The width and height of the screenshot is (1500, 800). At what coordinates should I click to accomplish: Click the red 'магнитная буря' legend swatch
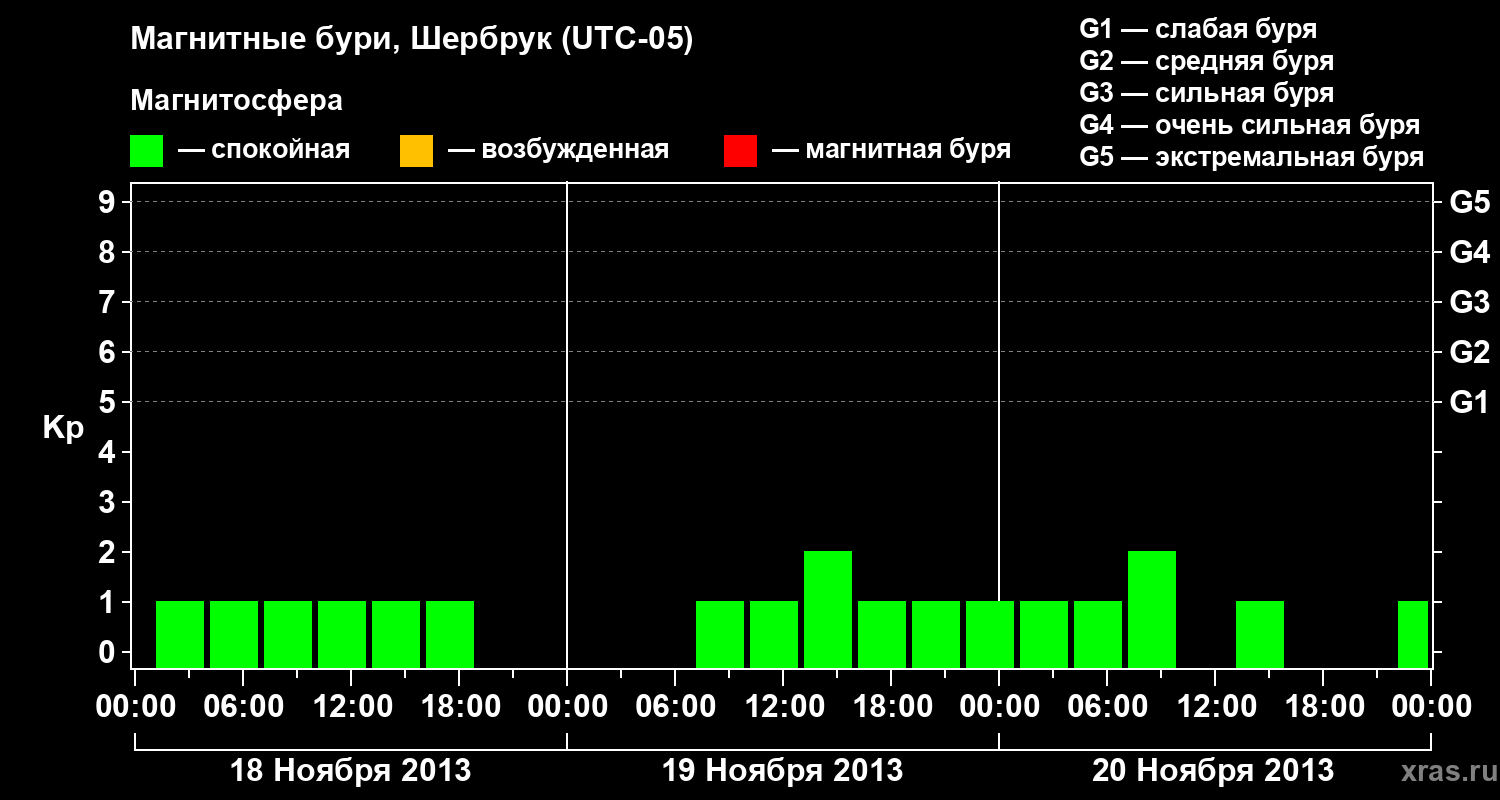(x=740, y=151)
